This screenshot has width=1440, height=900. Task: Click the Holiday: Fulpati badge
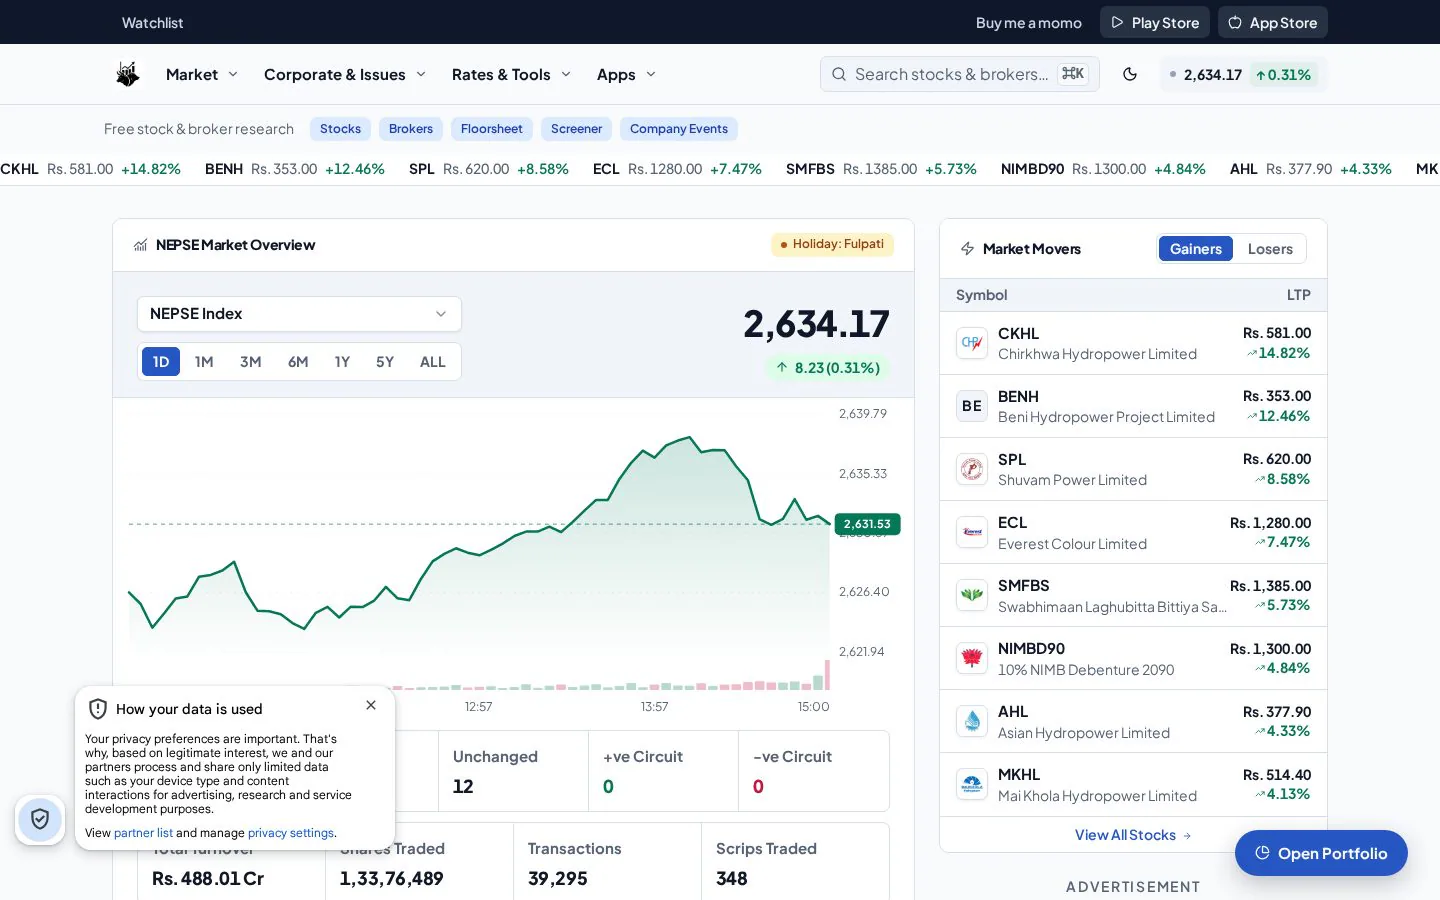coord(832,244)
